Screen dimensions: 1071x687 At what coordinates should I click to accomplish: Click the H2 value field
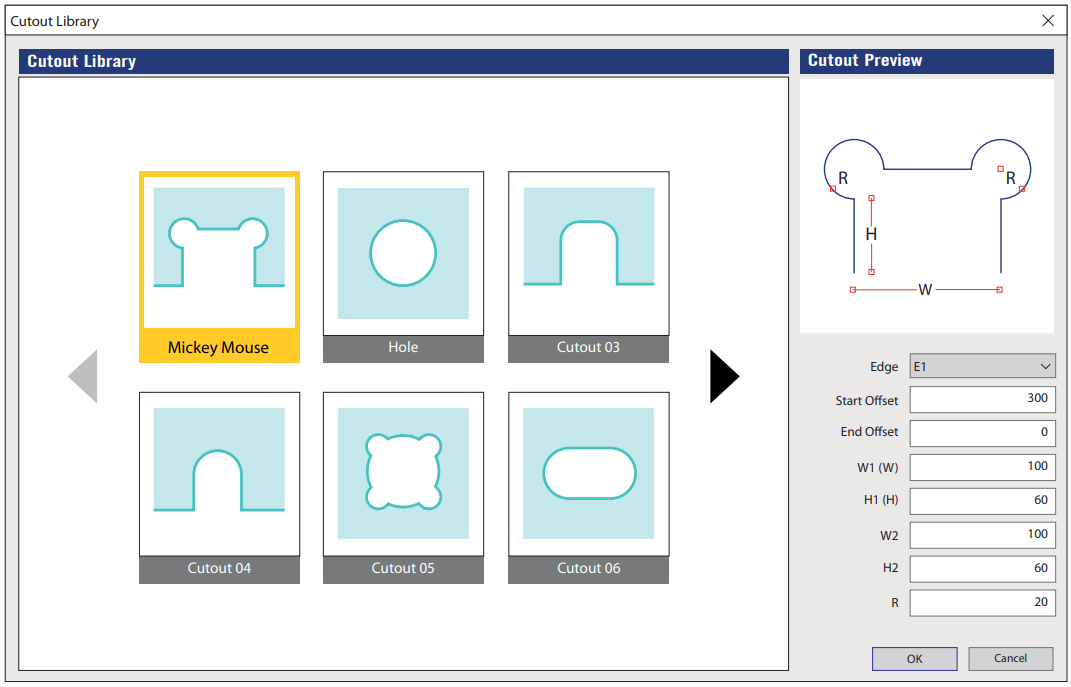click(982, 569)
